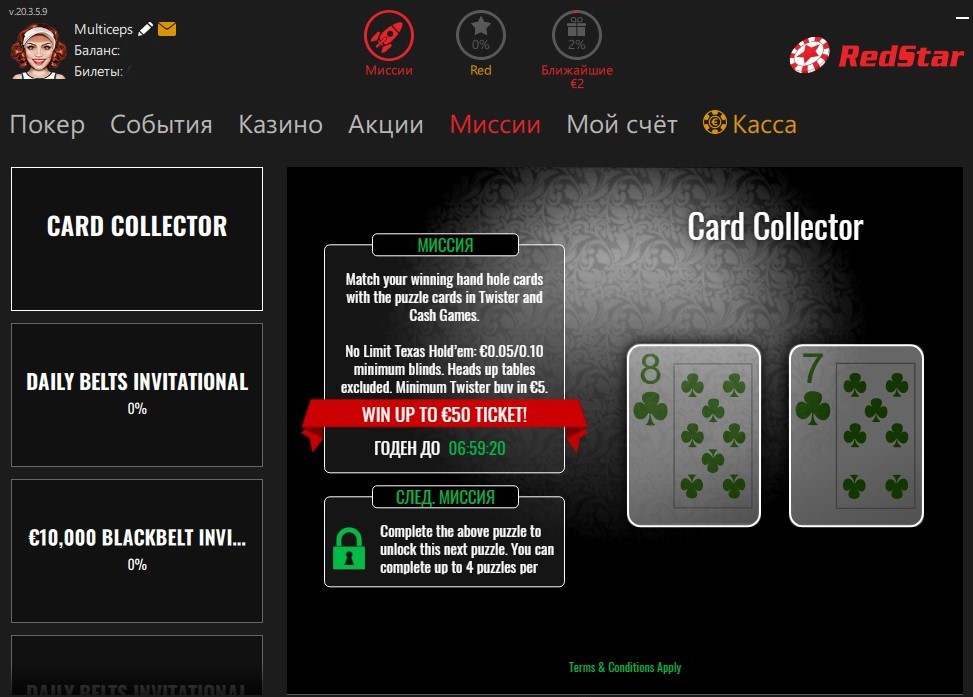Select the Мой счёт menu item
Screen dimensions: 973x697
pyautogui.click(x=622, y=124)
